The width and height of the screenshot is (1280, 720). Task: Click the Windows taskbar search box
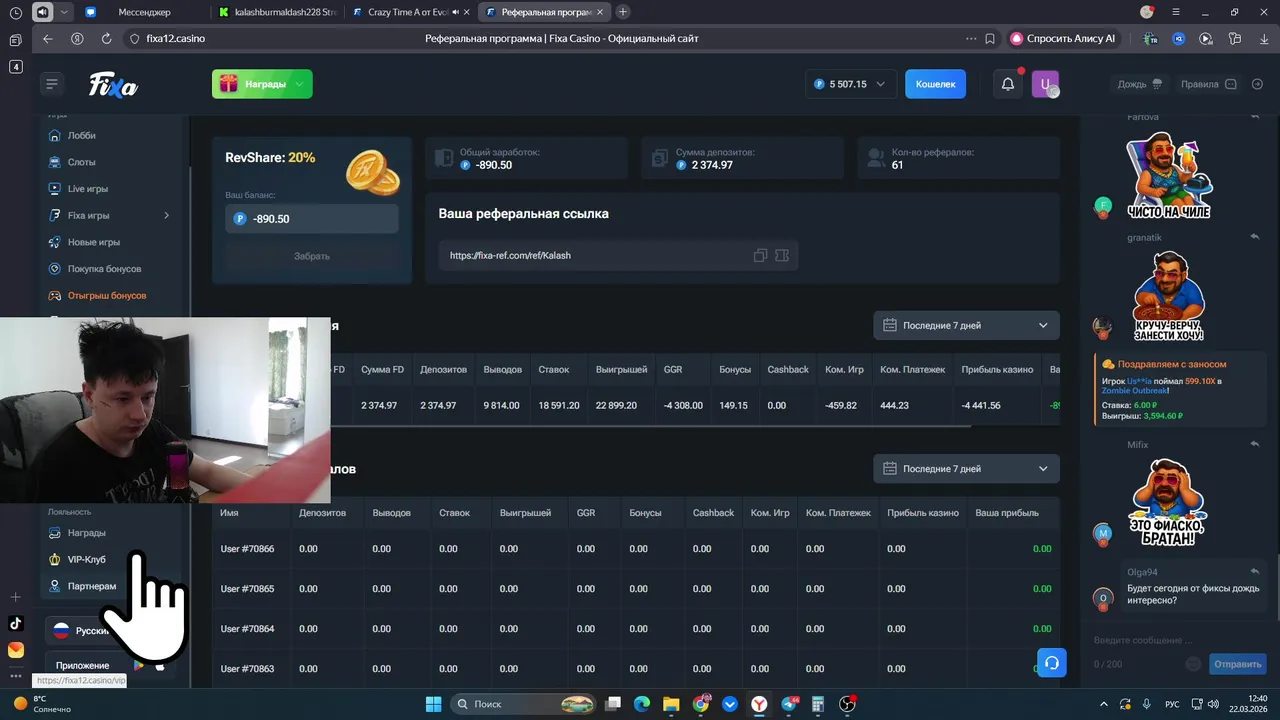pyautogui.click(x=524, y=704)
